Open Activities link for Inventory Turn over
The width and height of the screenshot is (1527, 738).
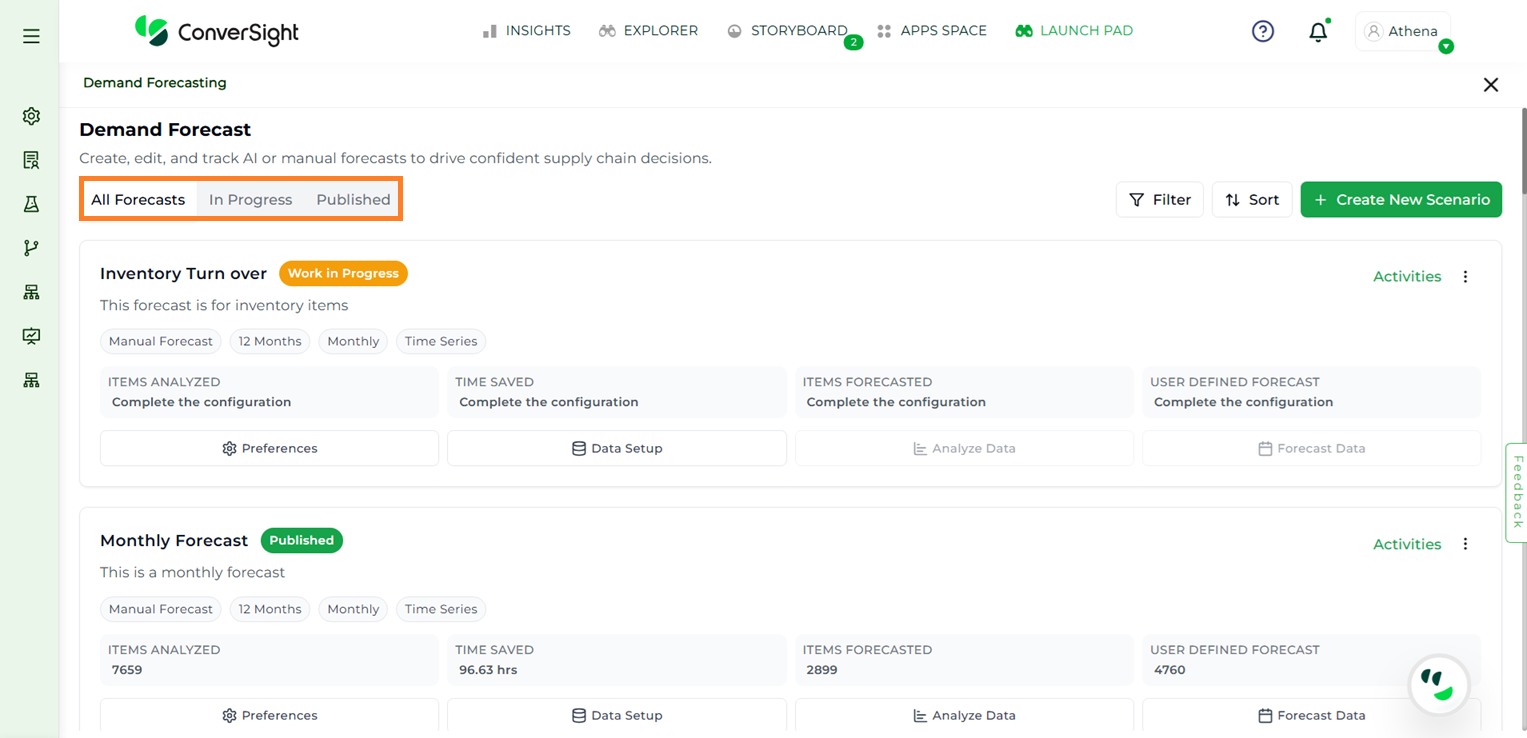1406,277
